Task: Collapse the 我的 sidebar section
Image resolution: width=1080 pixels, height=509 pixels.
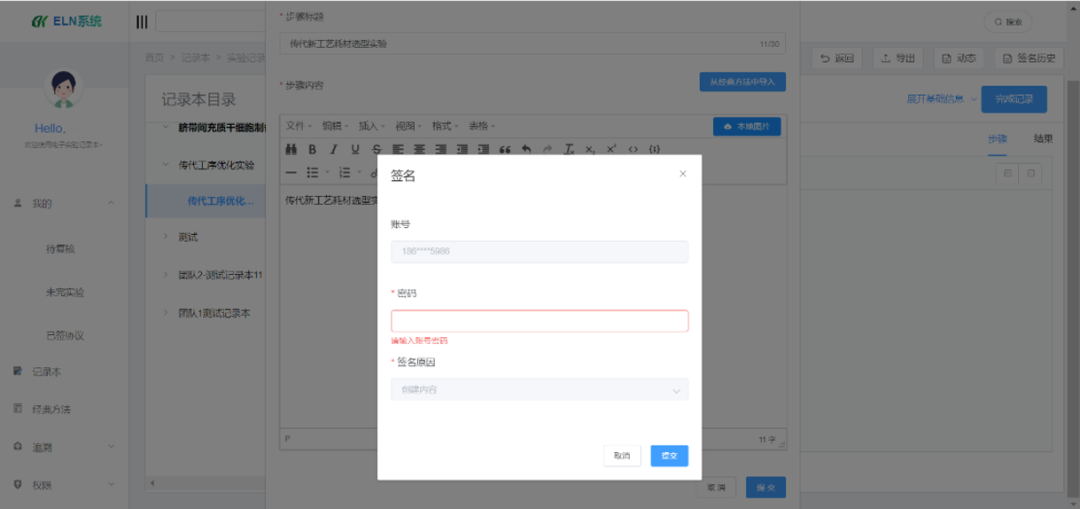Action: point(111,203)
